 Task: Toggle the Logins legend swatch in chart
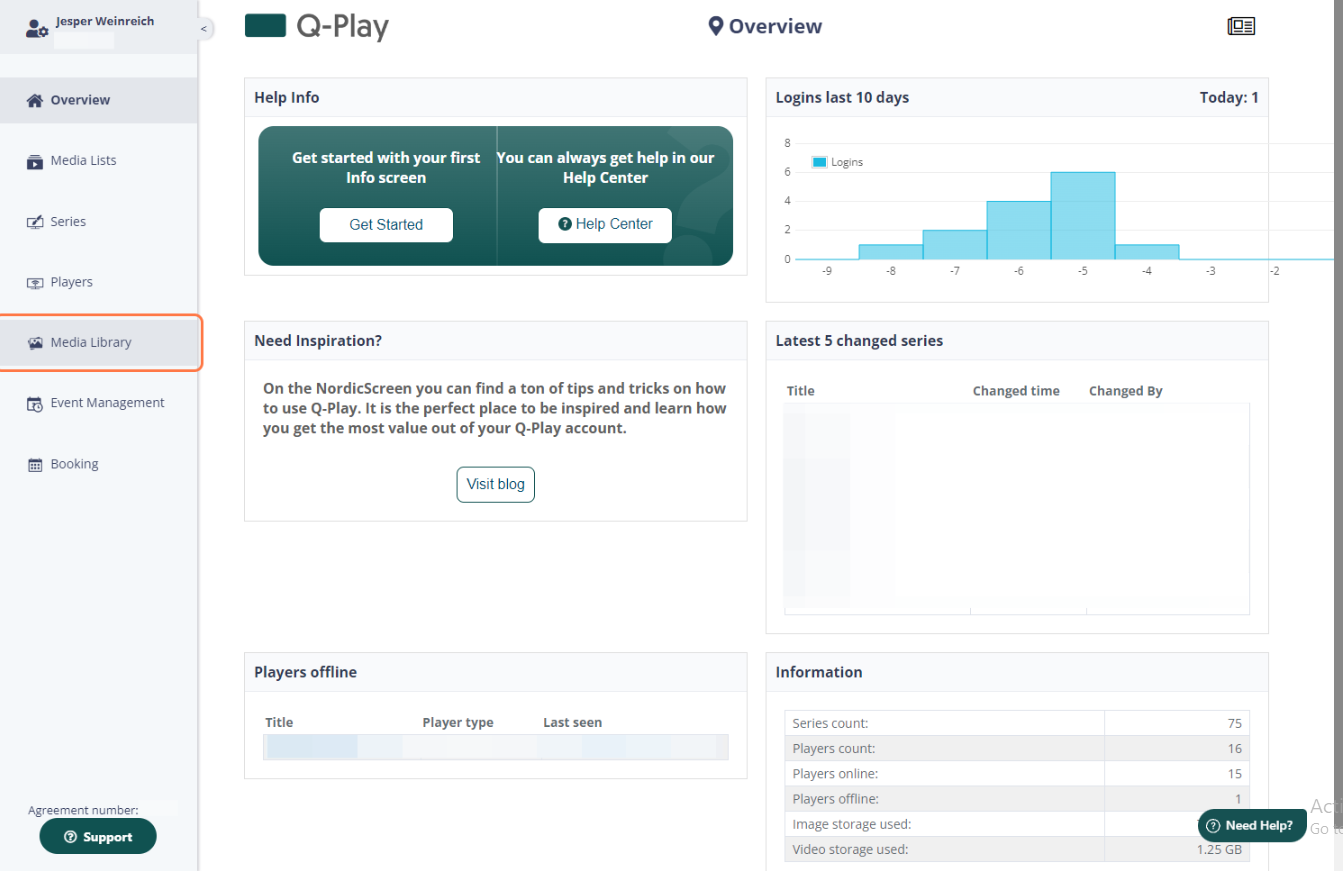tap(819, 162)
